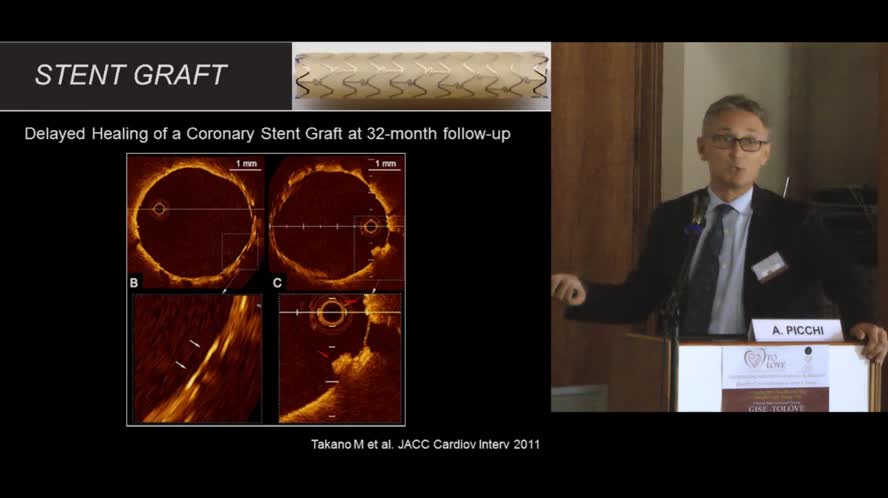Viewport: 888px width, 498px height.
Task: Click the white arrows in lower-left panel
Action: [x=187, y=354]
